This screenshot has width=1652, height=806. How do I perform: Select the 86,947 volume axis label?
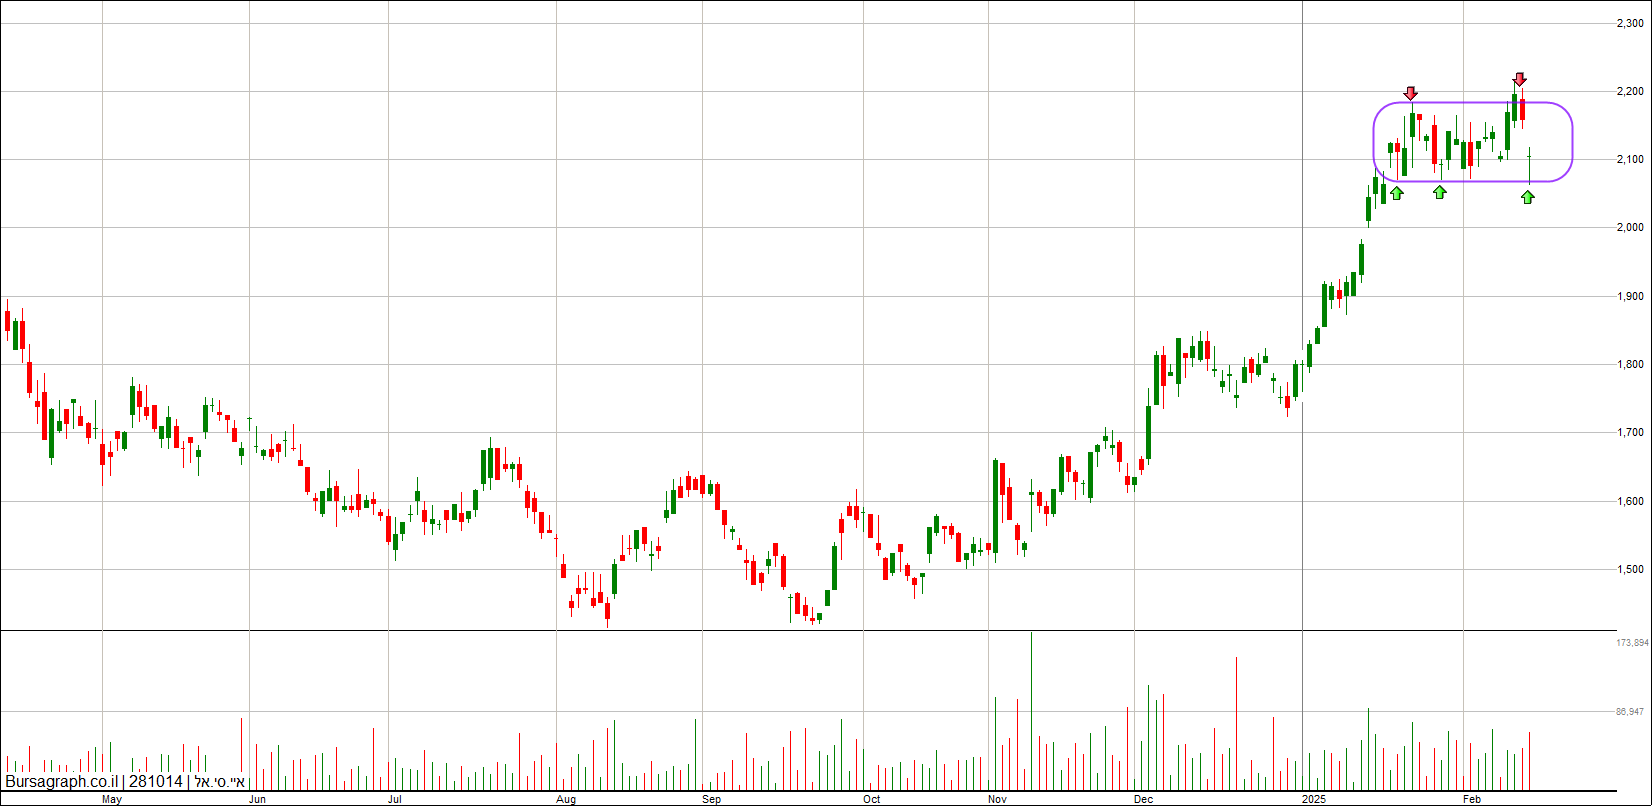pyautogui.click(x=1630, y=712)
